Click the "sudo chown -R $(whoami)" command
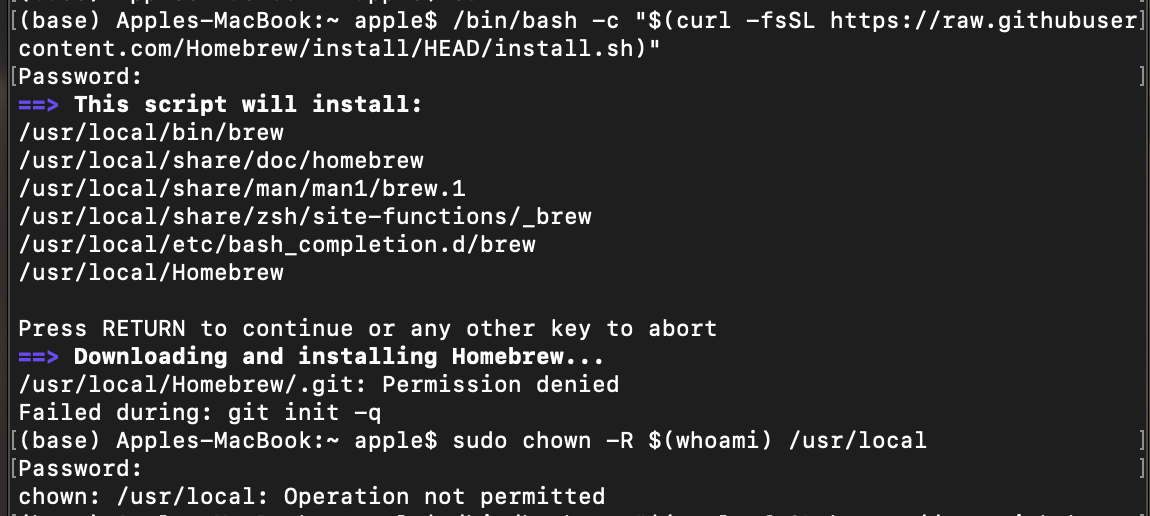The height and width of the screenshot is (516, 1150). tap(690, 440)
